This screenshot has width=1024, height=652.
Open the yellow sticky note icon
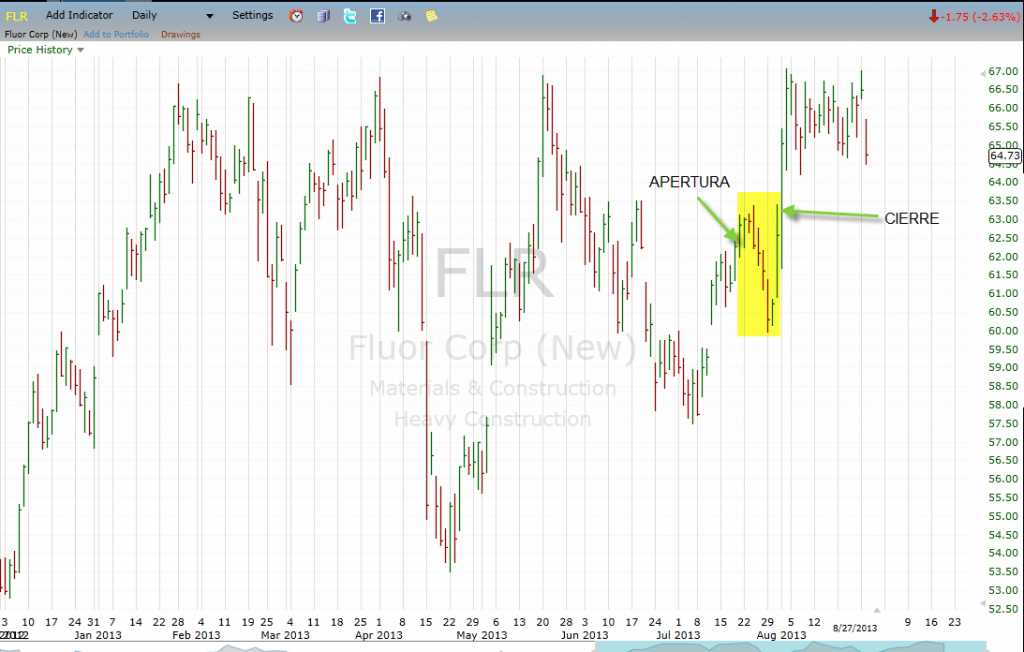click(431, 16)
